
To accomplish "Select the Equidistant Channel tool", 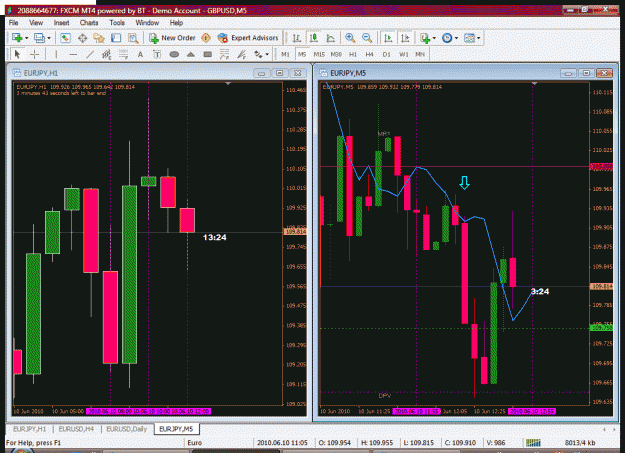I will click(106, 54).
